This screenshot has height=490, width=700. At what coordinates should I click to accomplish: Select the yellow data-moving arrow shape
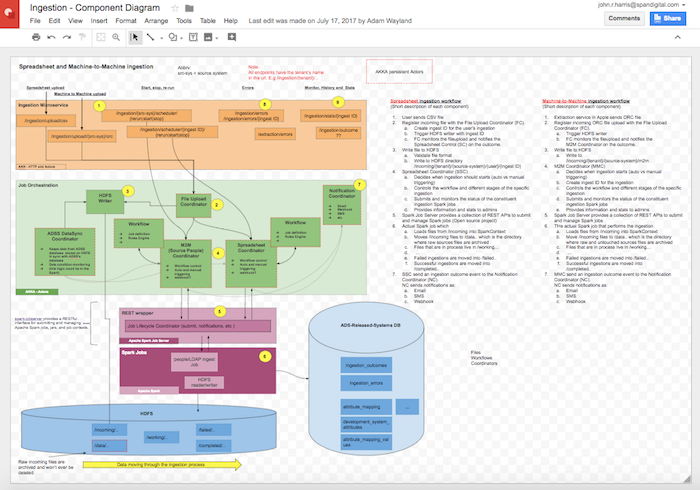pyautogui.click(x=162, y=465)
